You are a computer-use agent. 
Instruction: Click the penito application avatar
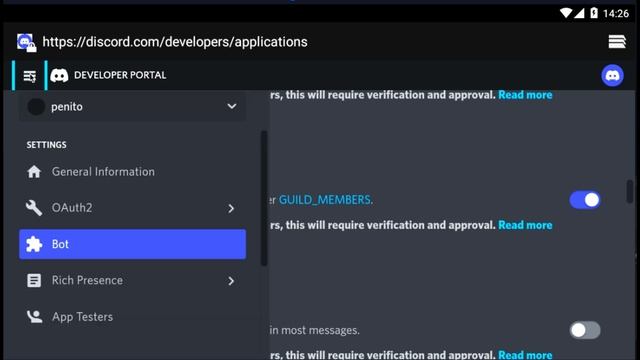point(36,107)
